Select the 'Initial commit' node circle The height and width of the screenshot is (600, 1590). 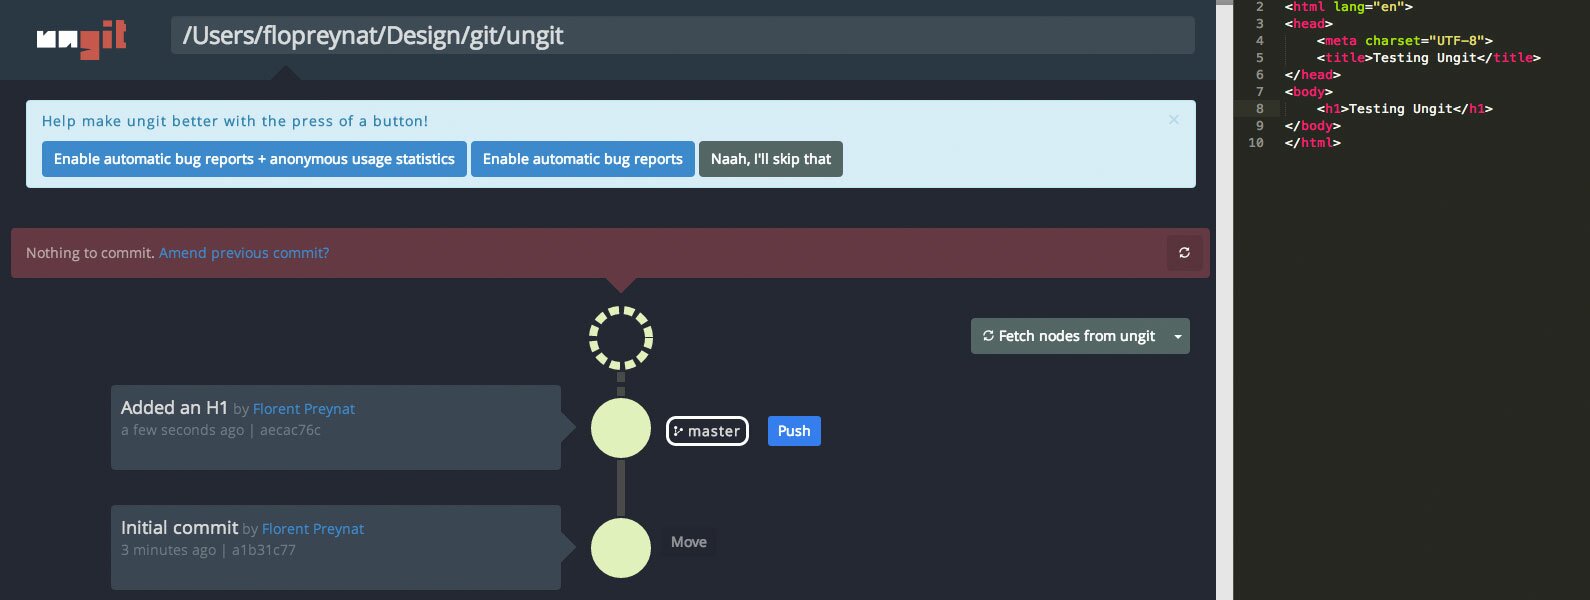pos(621,548)
